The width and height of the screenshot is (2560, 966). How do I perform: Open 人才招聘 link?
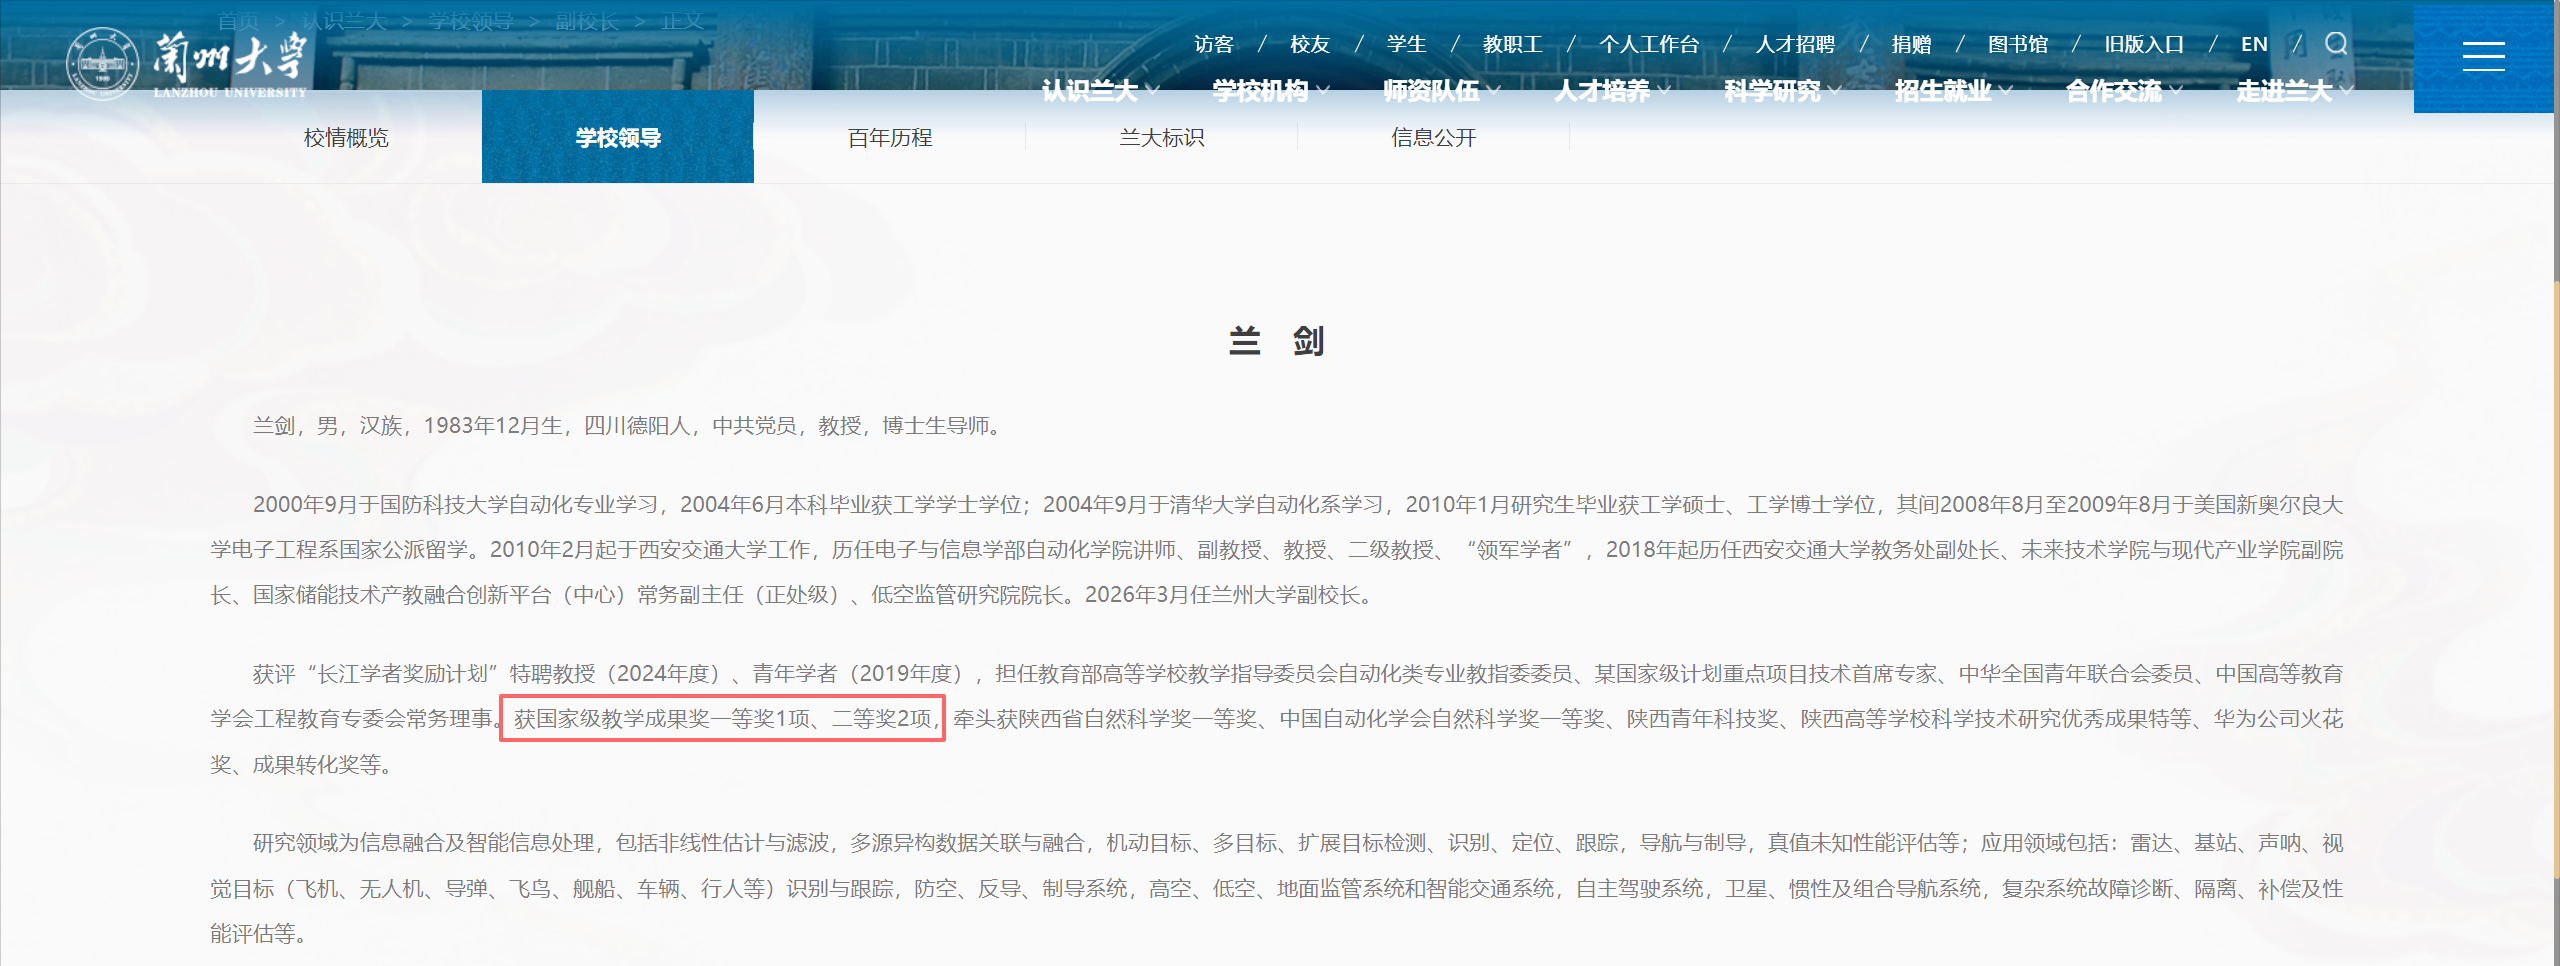pyautogui.click(x=1795, y=44)
